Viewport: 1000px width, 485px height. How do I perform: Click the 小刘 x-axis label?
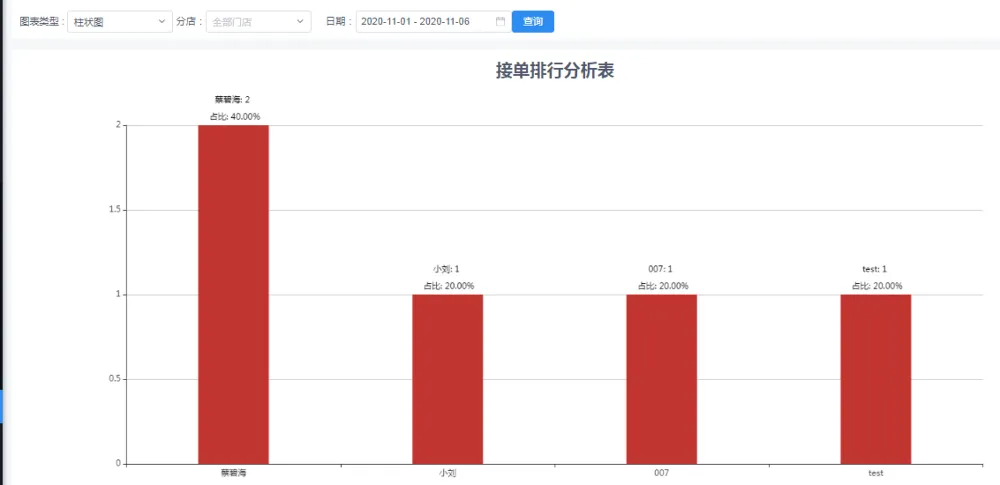click(x=447, y=473)
